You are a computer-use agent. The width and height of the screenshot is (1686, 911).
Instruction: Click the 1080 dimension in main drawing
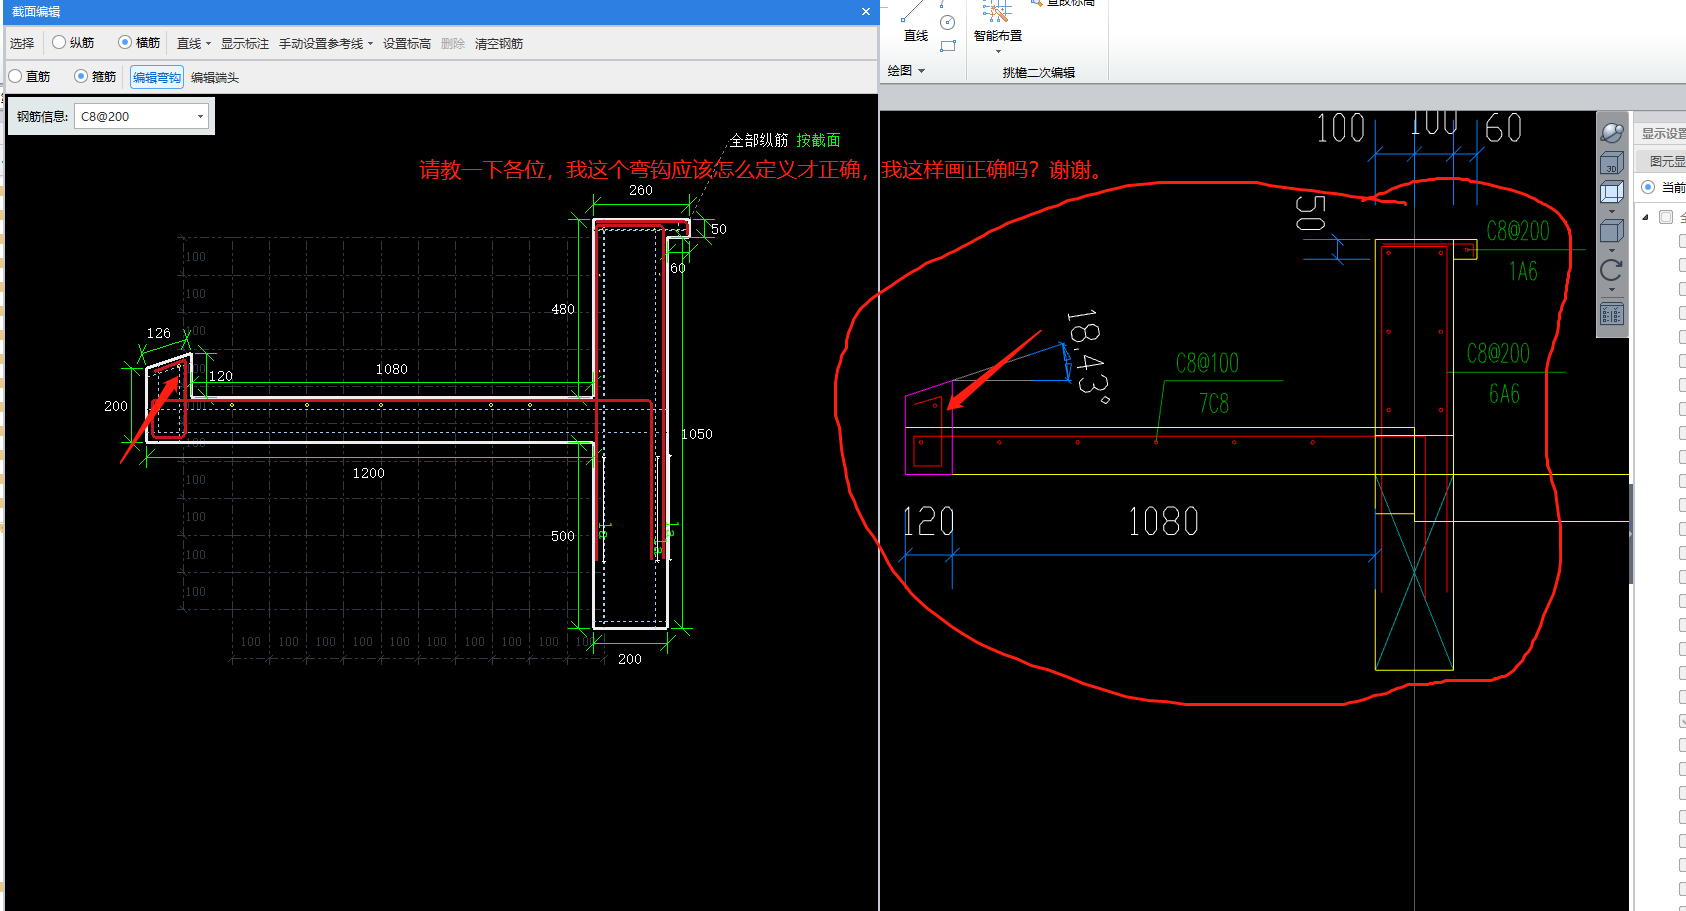click(1163, 521)
